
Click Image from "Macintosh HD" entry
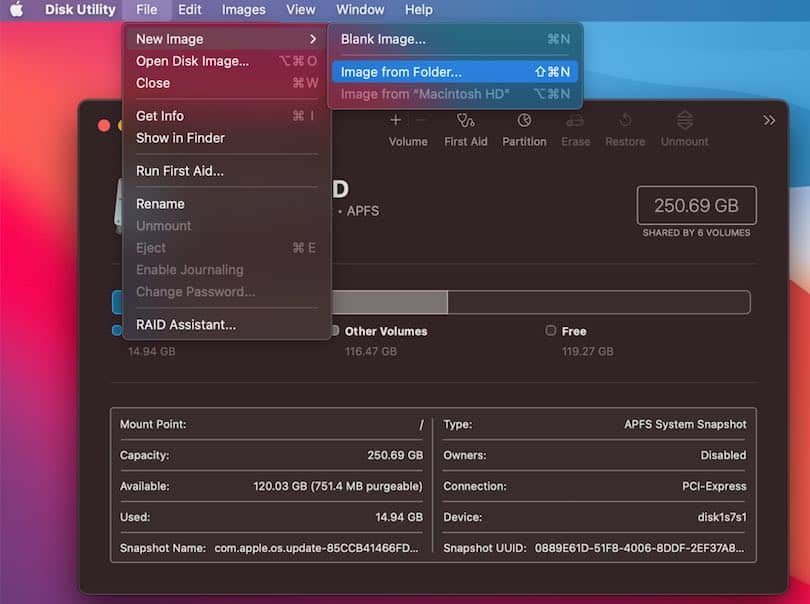[x=455, y=94]
